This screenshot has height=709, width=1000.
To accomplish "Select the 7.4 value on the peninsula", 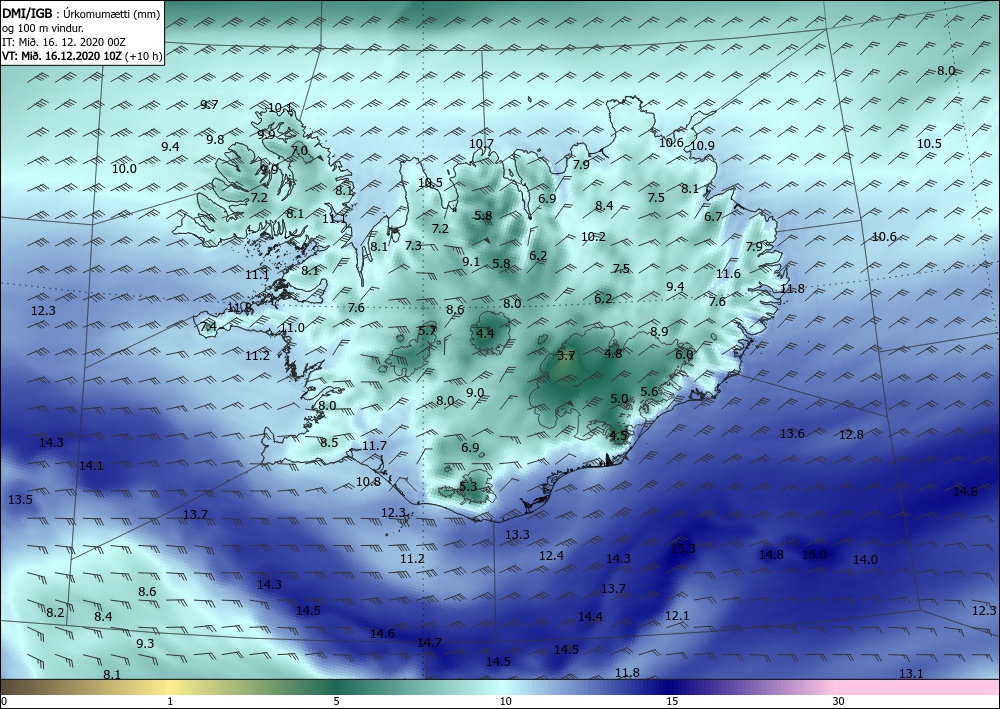I will pyautogui.click(x=209, y=326).
